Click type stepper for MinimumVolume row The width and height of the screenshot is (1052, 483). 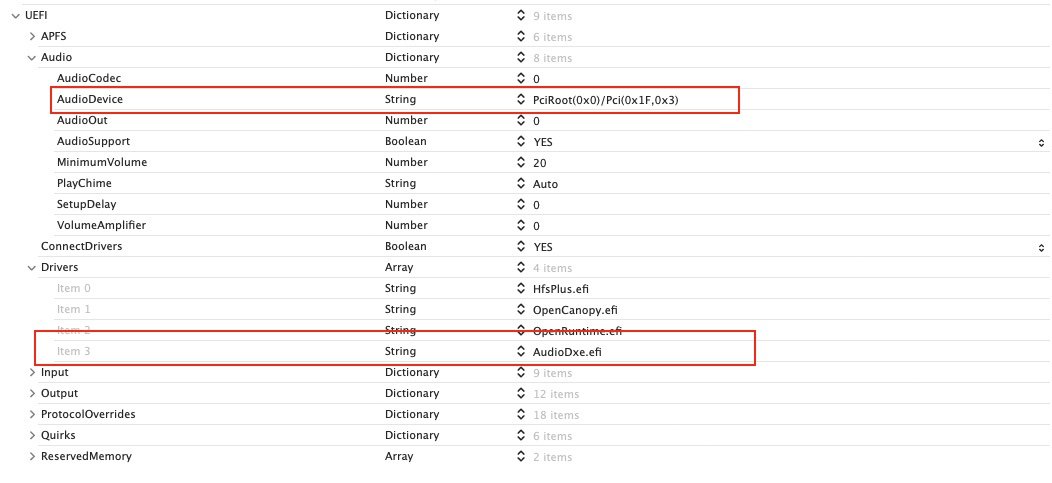(521, 163)
